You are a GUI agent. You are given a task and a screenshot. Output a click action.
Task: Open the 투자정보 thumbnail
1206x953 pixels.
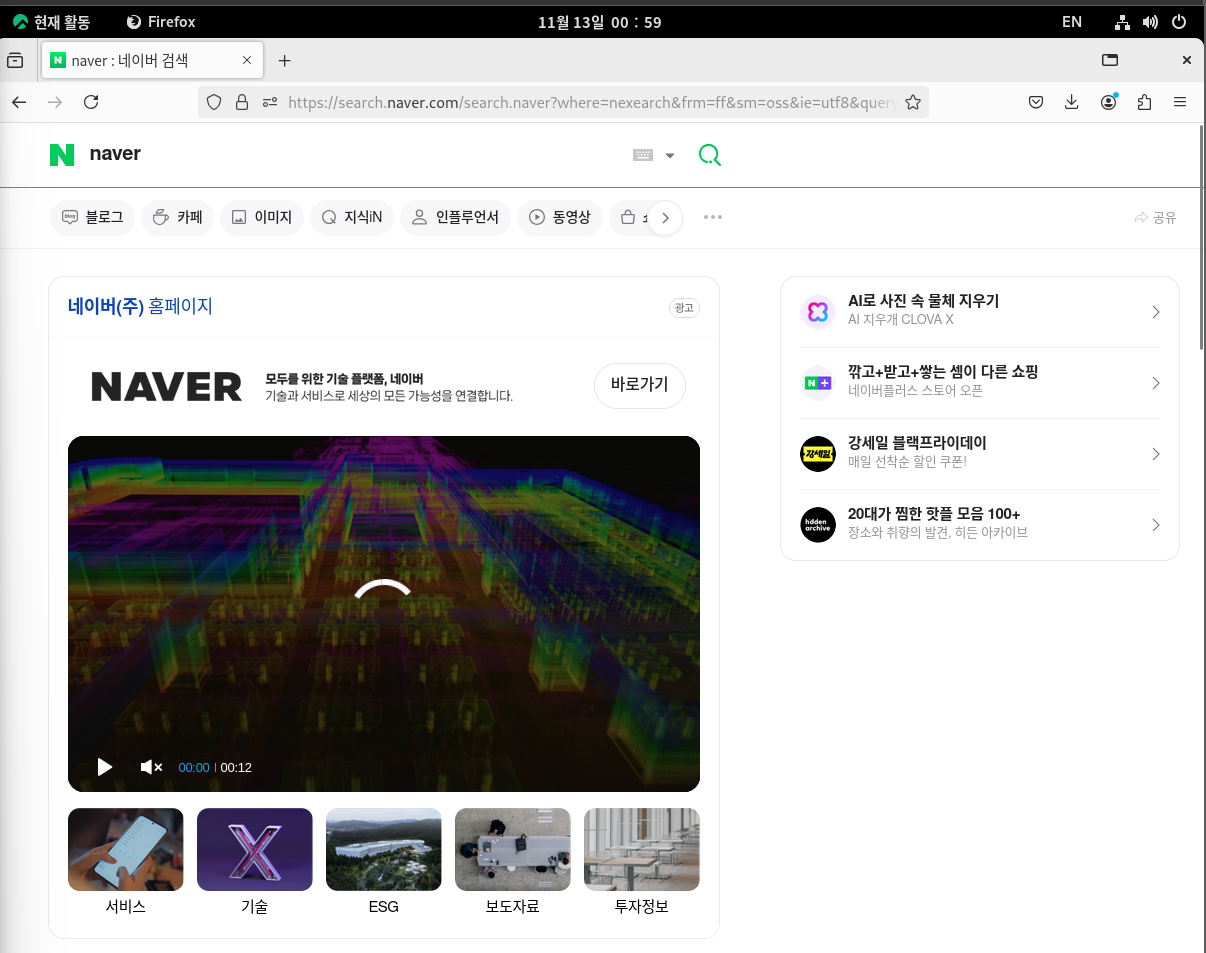pos(642,849)
